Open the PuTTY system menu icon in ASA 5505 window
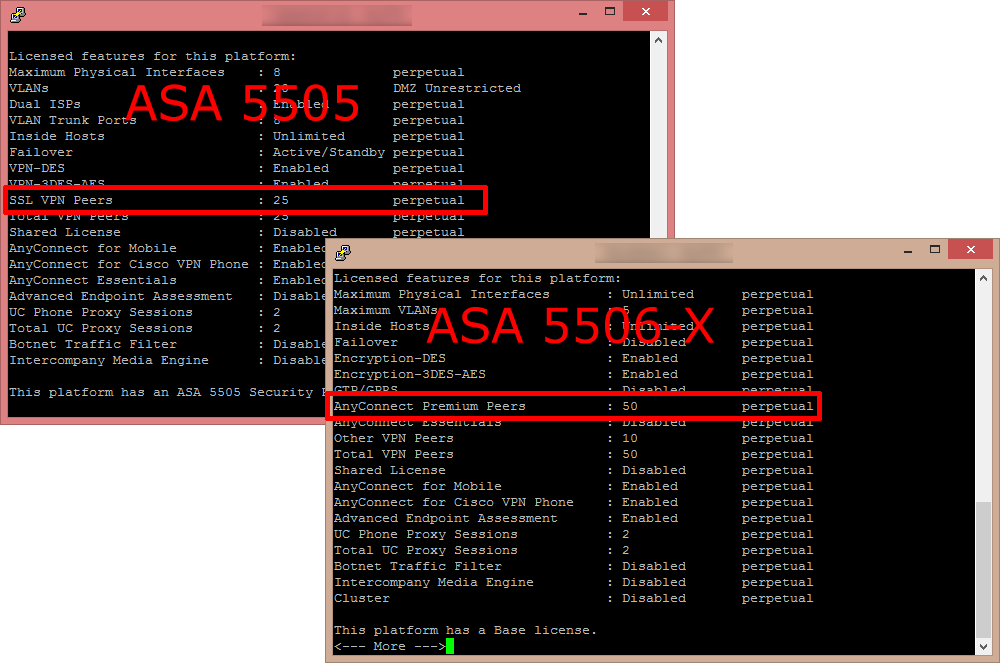The width and height of the screenshot is (1000, 663). point(18,14)
